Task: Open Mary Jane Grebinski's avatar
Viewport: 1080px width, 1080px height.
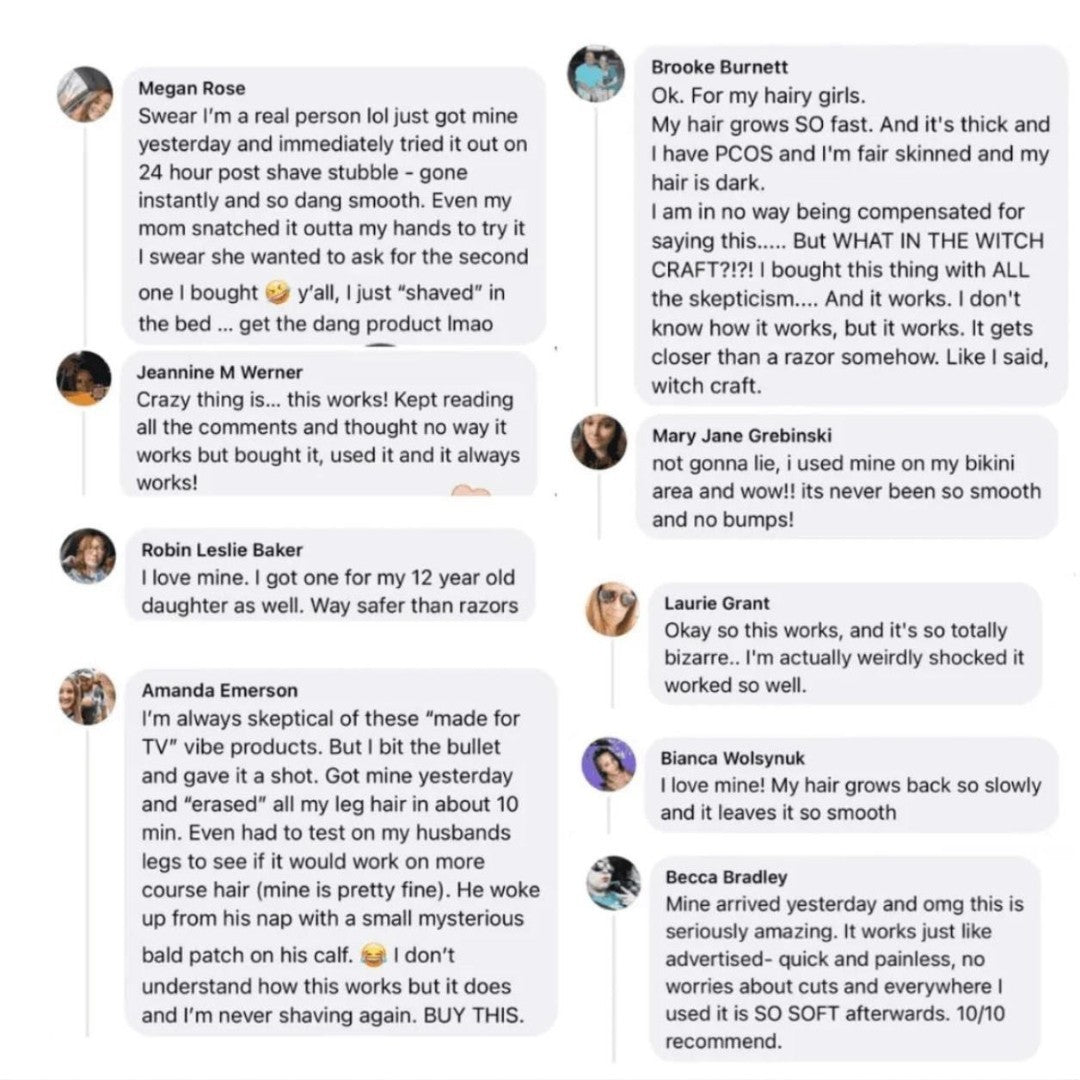Action: pyautogui.click(x=599, y=442)
